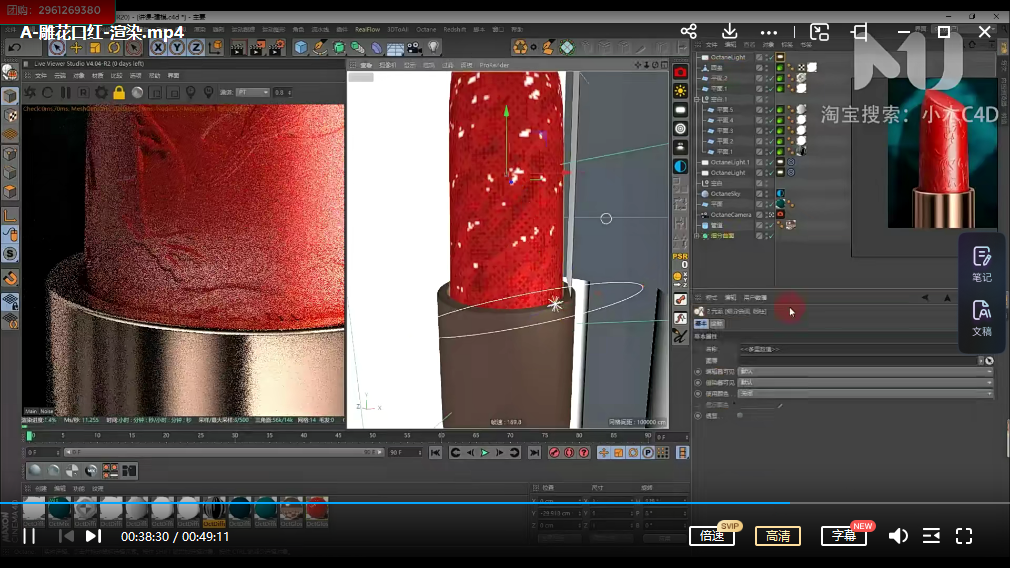Change video quality via 高清
Viewport: 1010px width, 568px height.
point(778,536)
